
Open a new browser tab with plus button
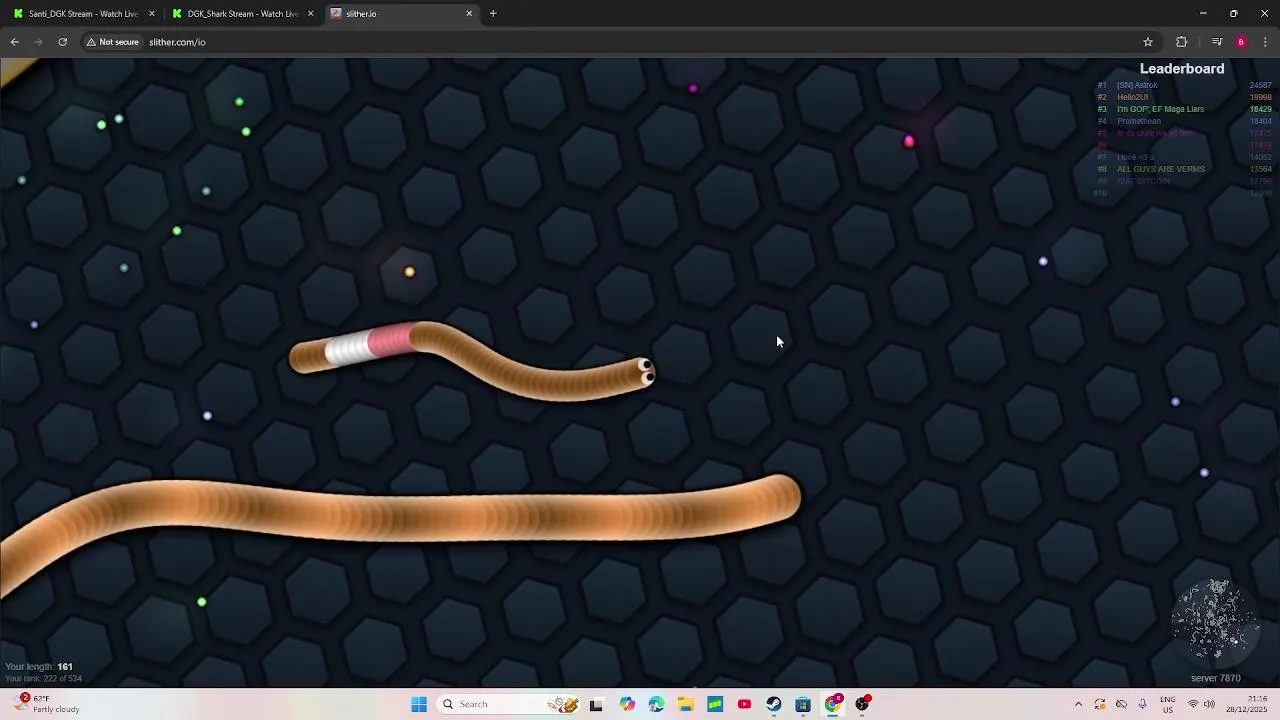pyautogui.click(x=493, y=14)
